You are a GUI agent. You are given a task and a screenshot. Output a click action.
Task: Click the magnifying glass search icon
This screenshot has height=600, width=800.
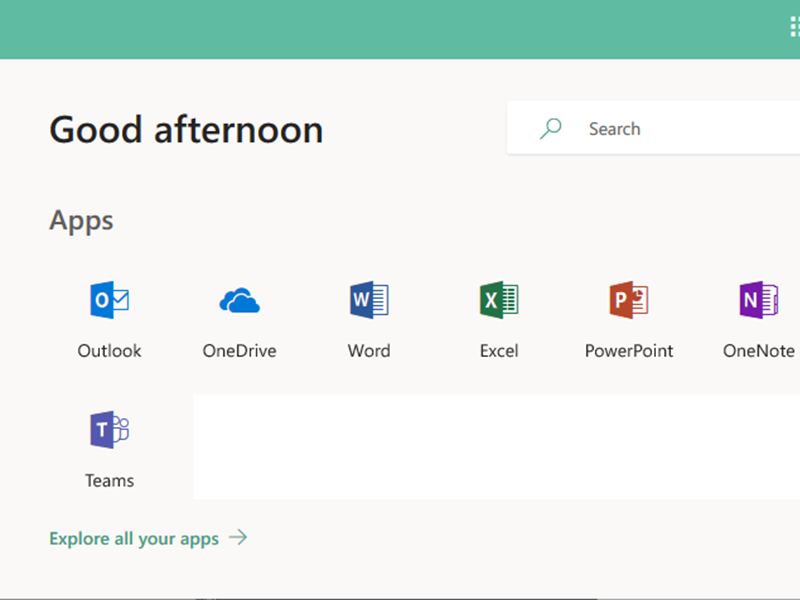550,128
